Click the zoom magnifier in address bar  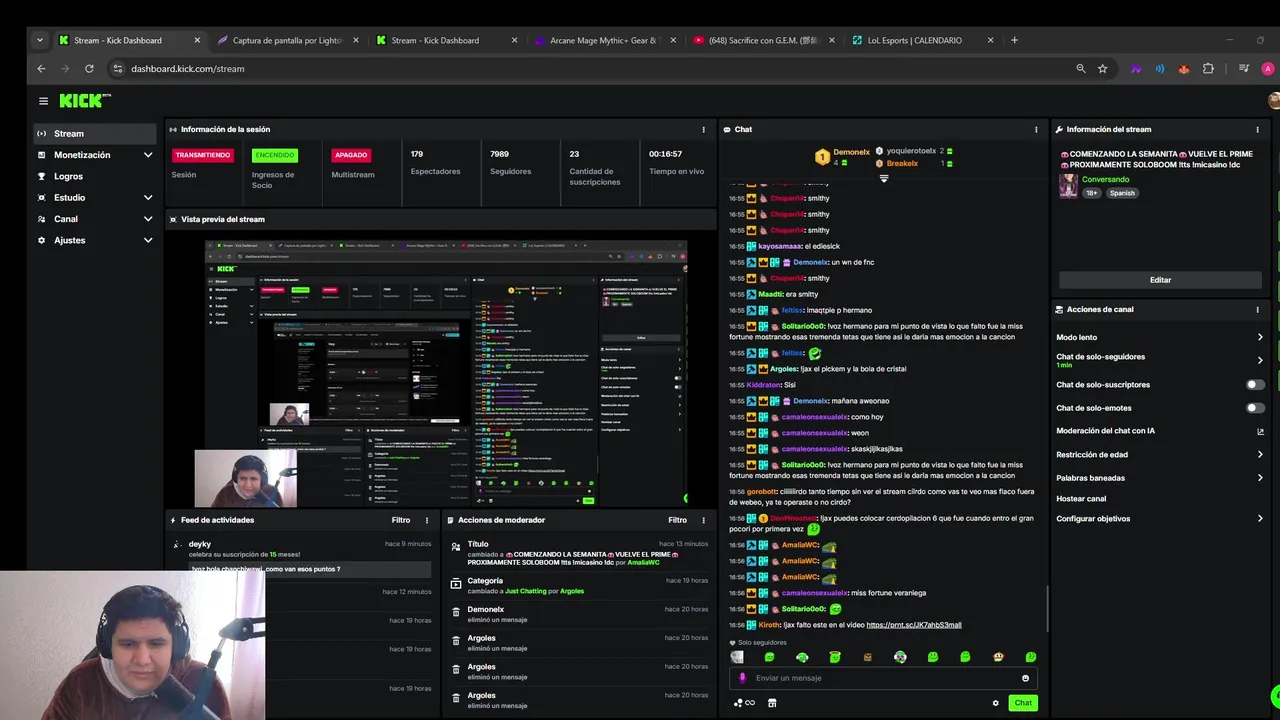point(1081,69)
